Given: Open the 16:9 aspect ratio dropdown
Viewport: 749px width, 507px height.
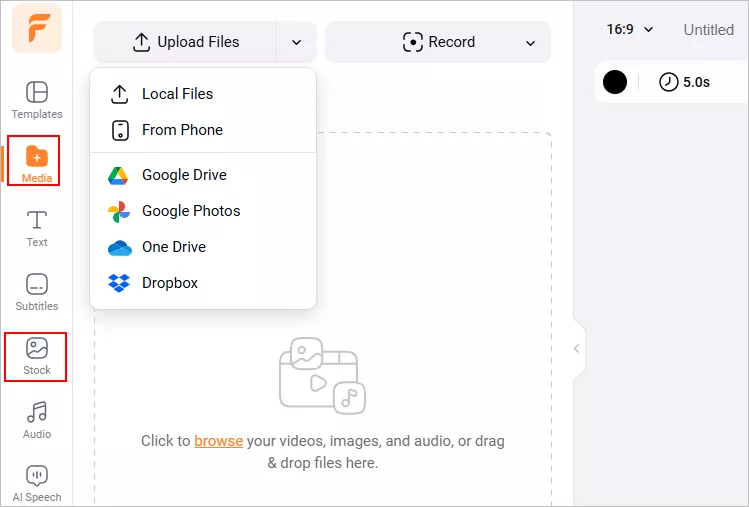Looking at the screenshot, I should [x=630, y=30].
